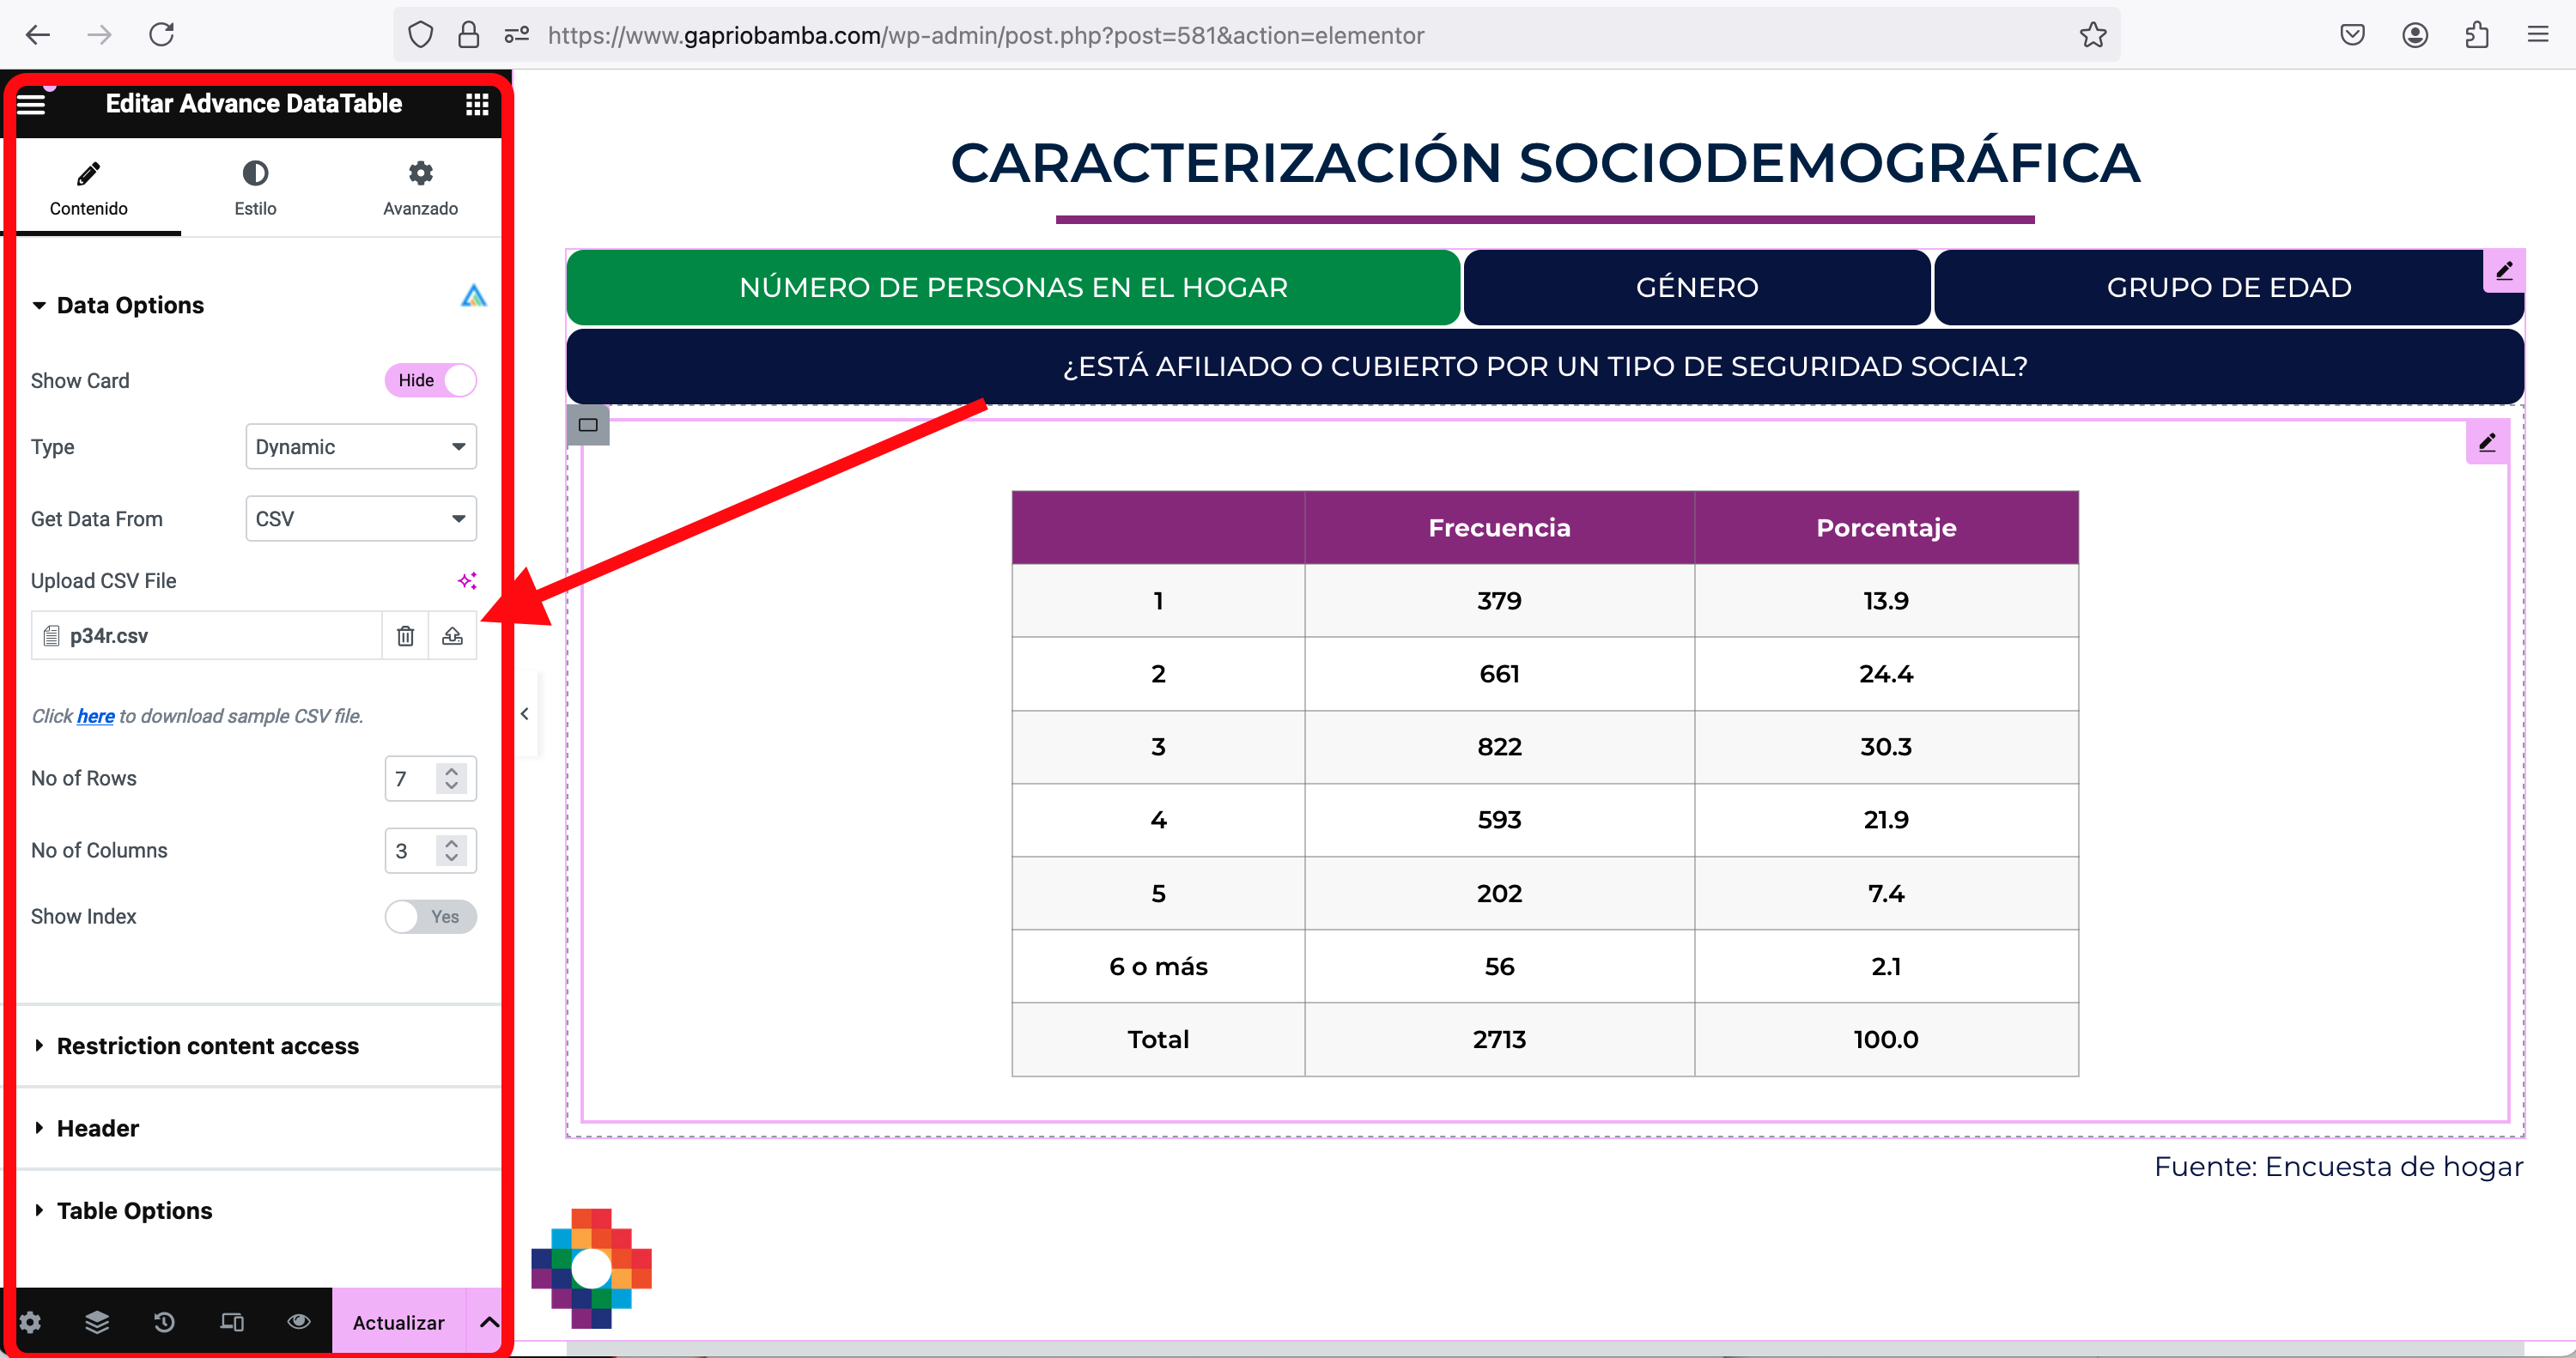
Task: Switch to the Avanzado tab
Action: coord(420,187)
